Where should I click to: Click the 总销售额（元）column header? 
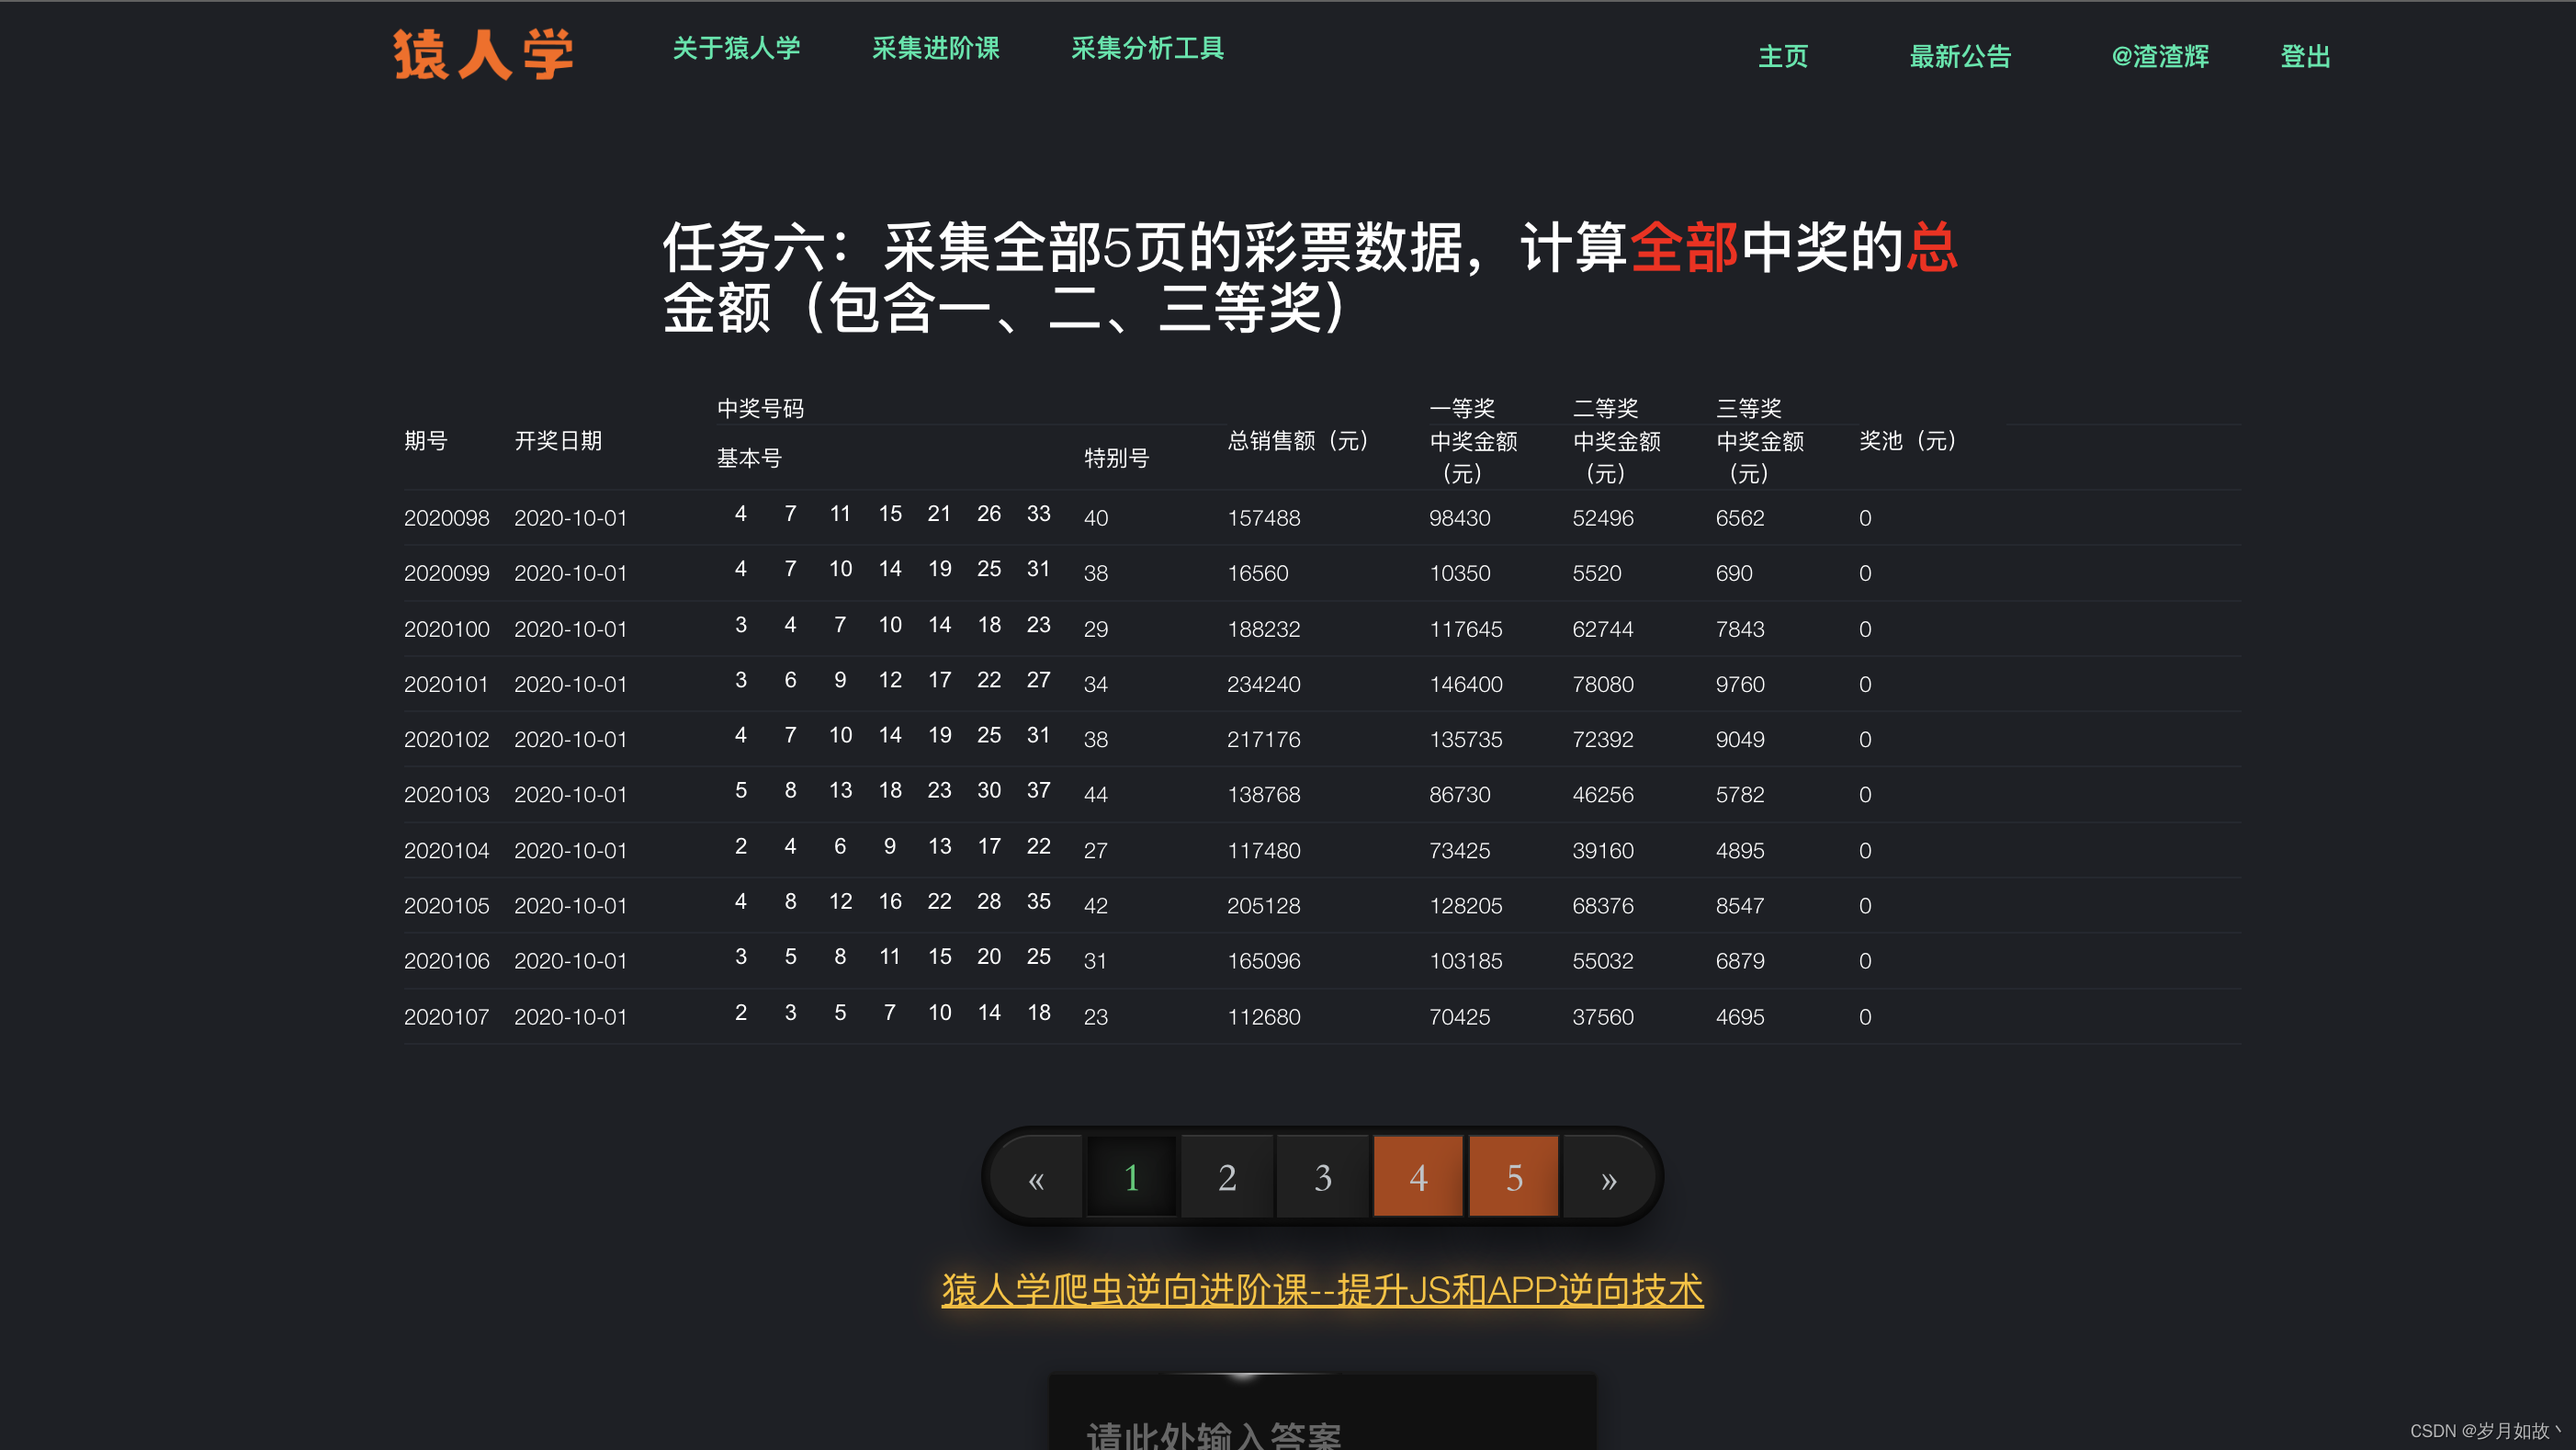[1297, 441]
